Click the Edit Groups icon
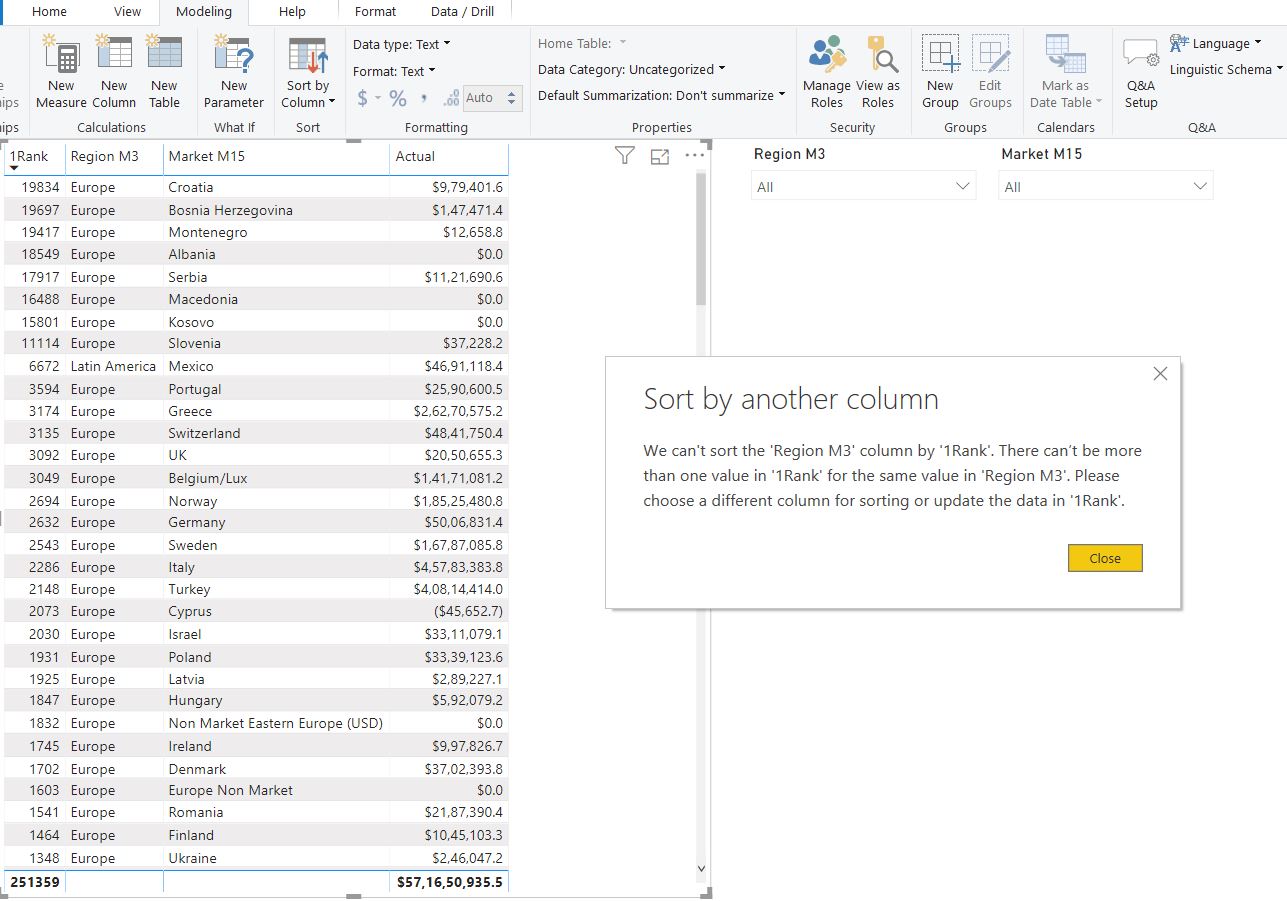This screenshot has height=901, width=1287. click(x=990, y=55)
